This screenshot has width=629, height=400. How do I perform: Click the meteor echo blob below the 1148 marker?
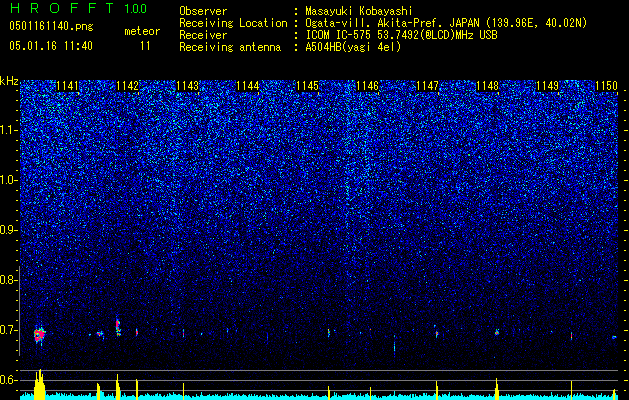[x=497, y=332]
